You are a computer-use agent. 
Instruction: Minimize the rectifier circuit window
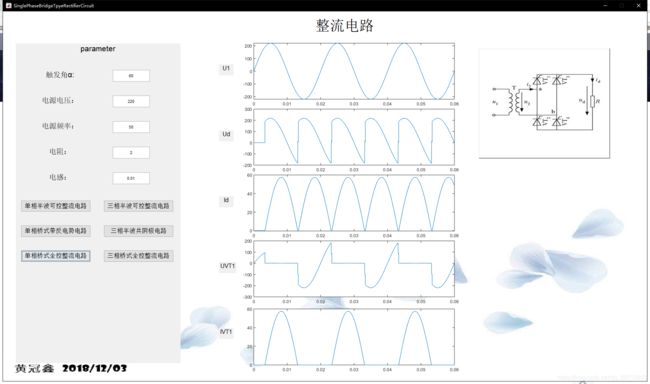coord(606,5)
